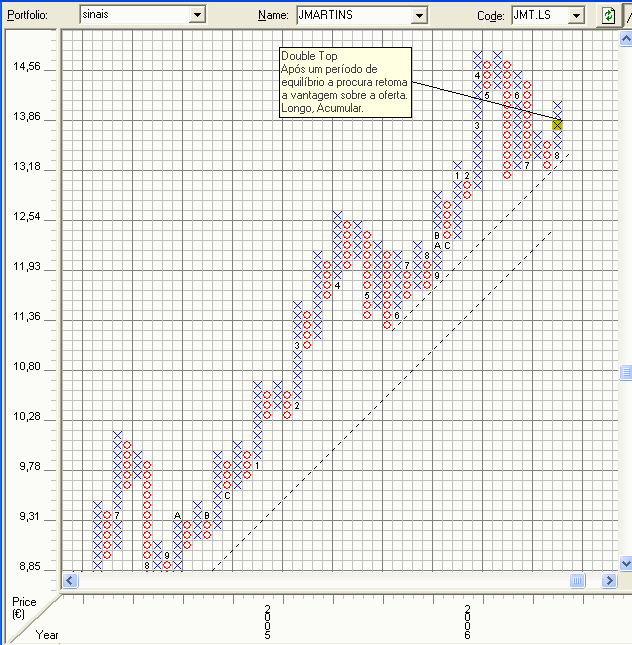The width and height of the screenshot is (632, 645).
Task: Click the 10,28 price axis label
Action: point(27,416)
